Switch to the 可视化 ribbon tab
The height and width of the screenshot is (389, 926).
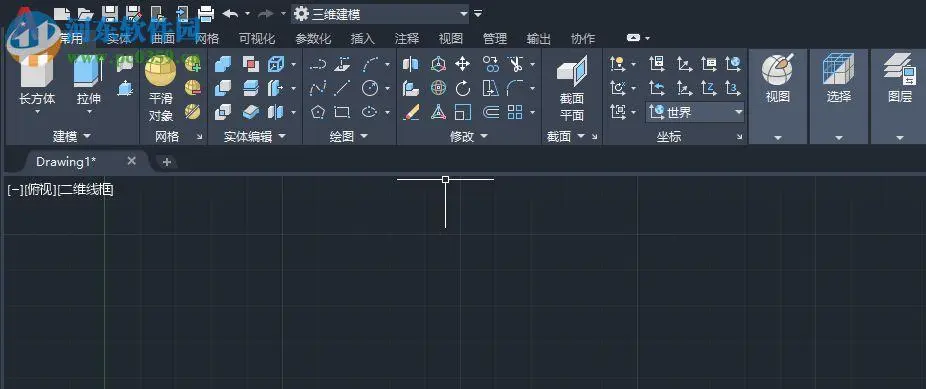[x=257, y=38]
